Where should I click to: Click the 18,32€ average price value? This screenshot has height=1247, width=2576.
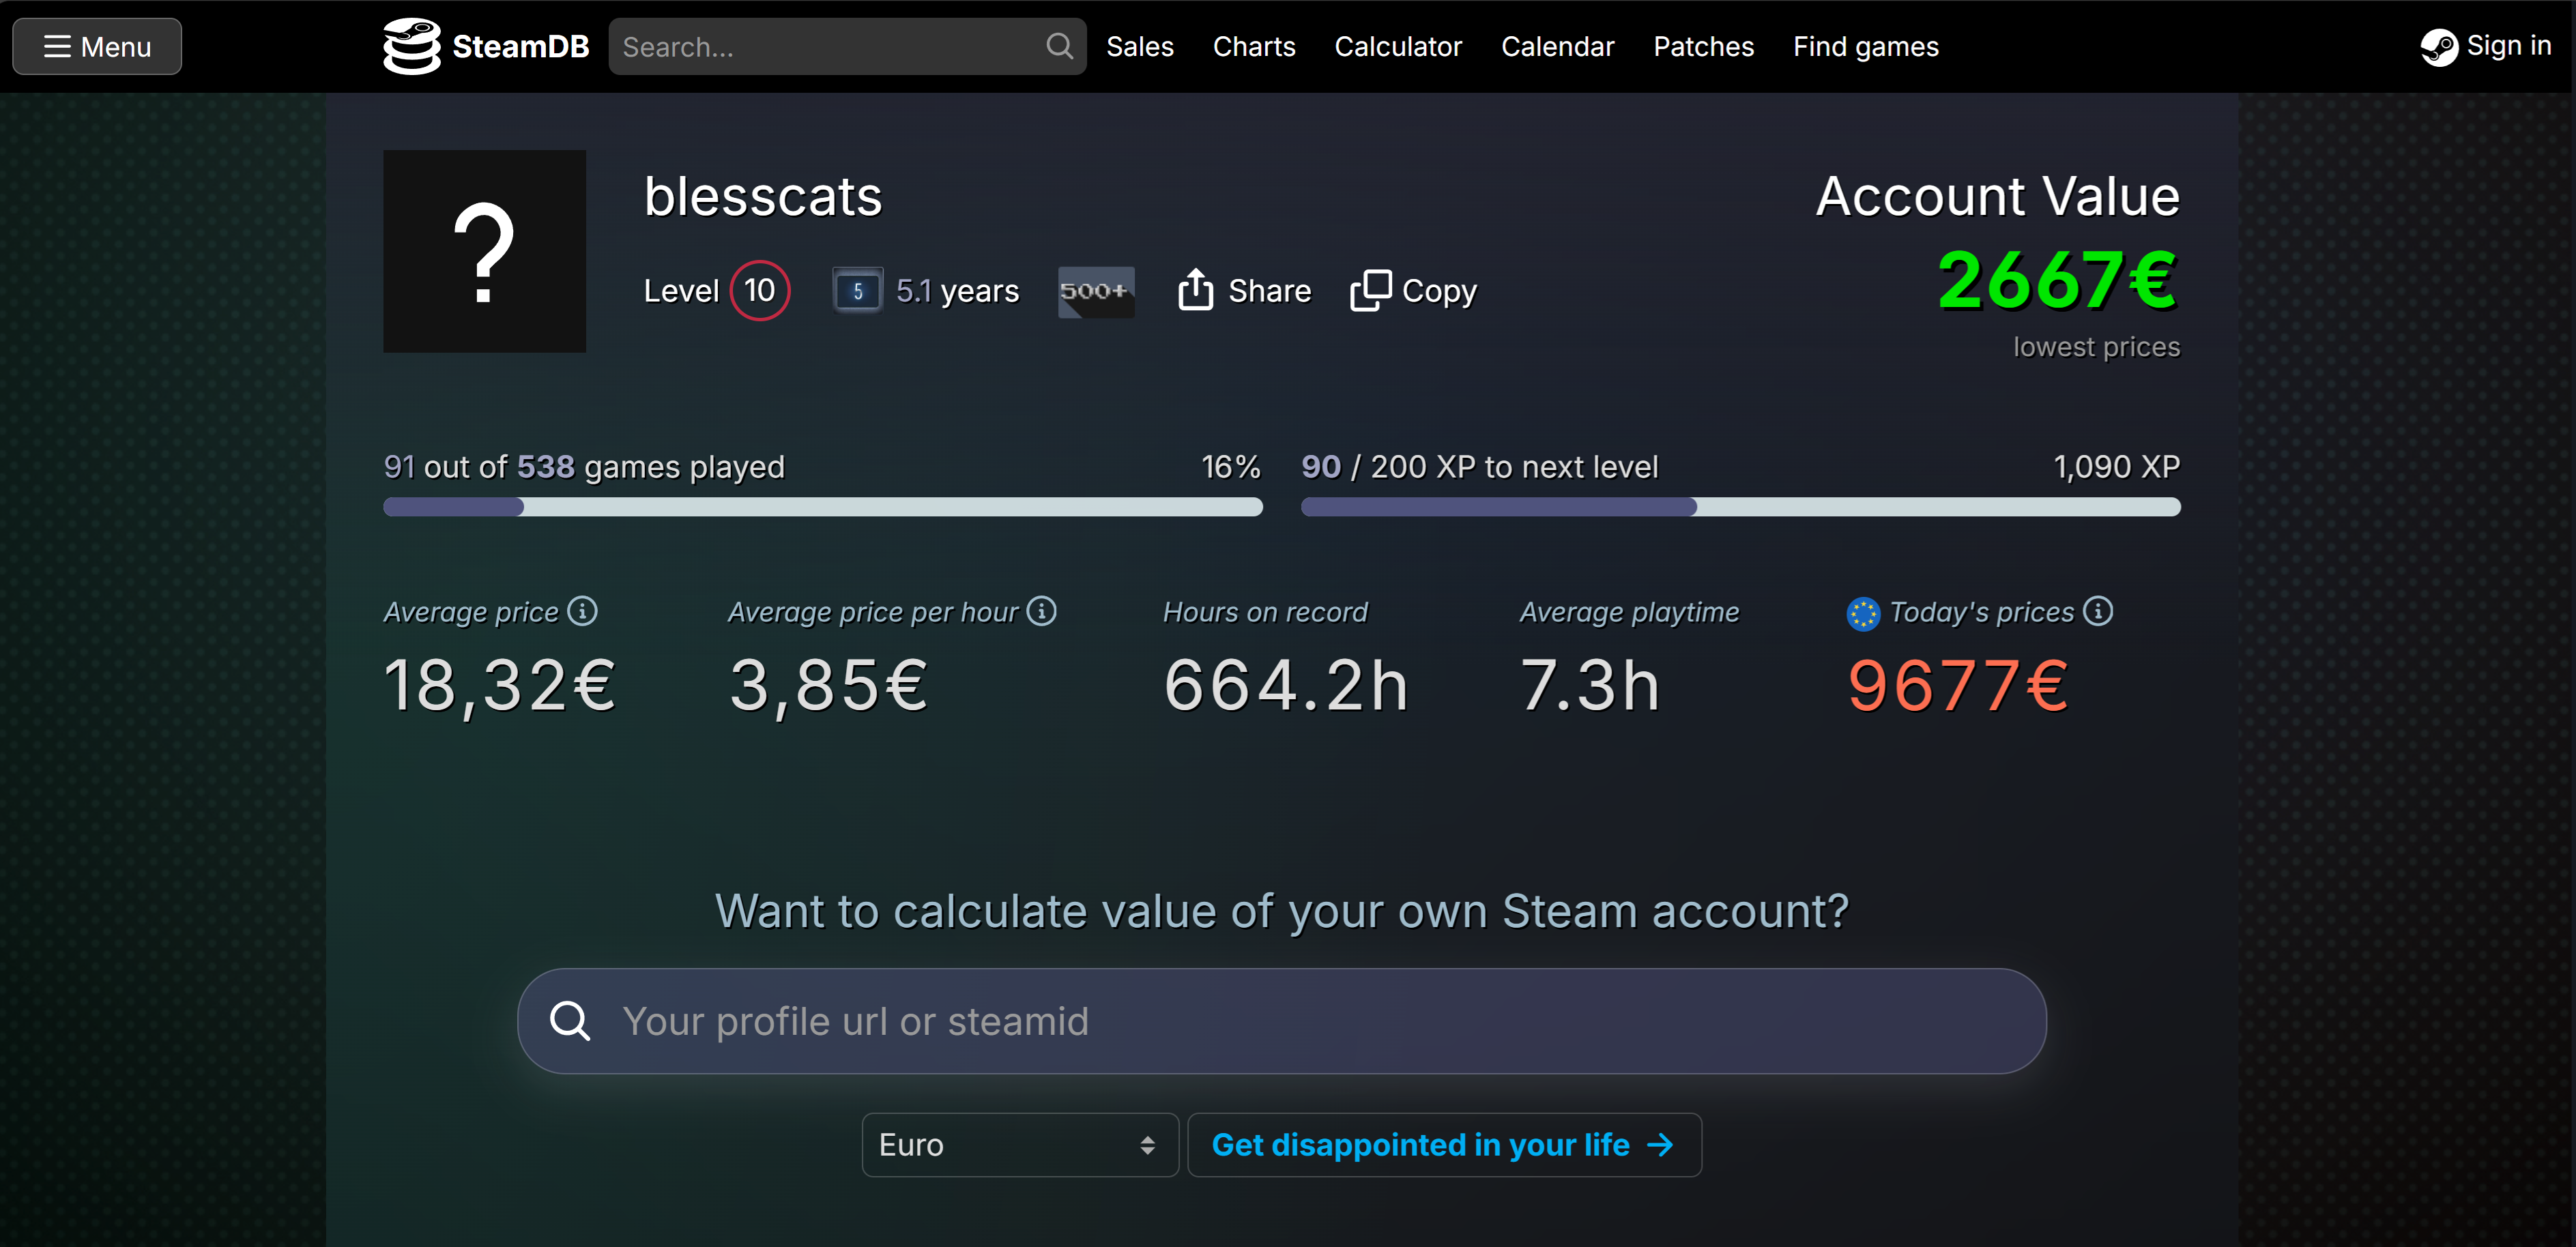[x=500, y=686]
